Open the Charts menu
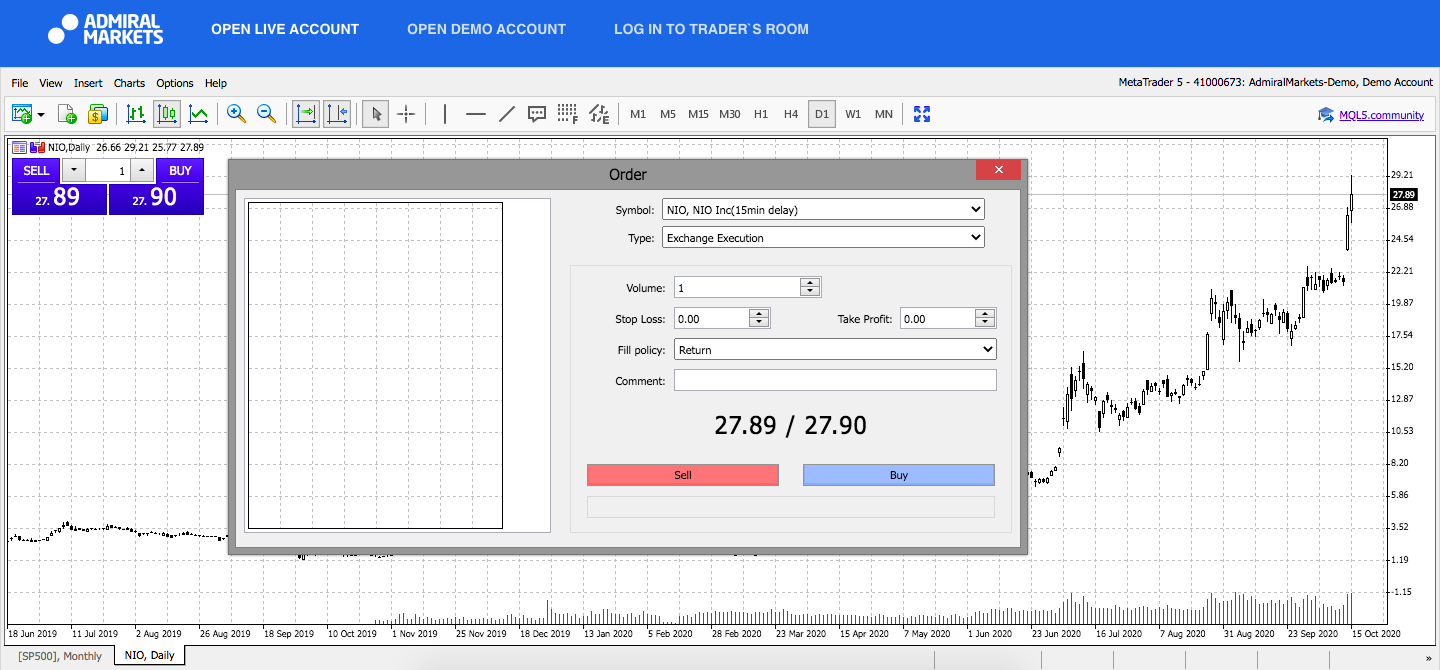1440x670 pixels. pos(129,83)
